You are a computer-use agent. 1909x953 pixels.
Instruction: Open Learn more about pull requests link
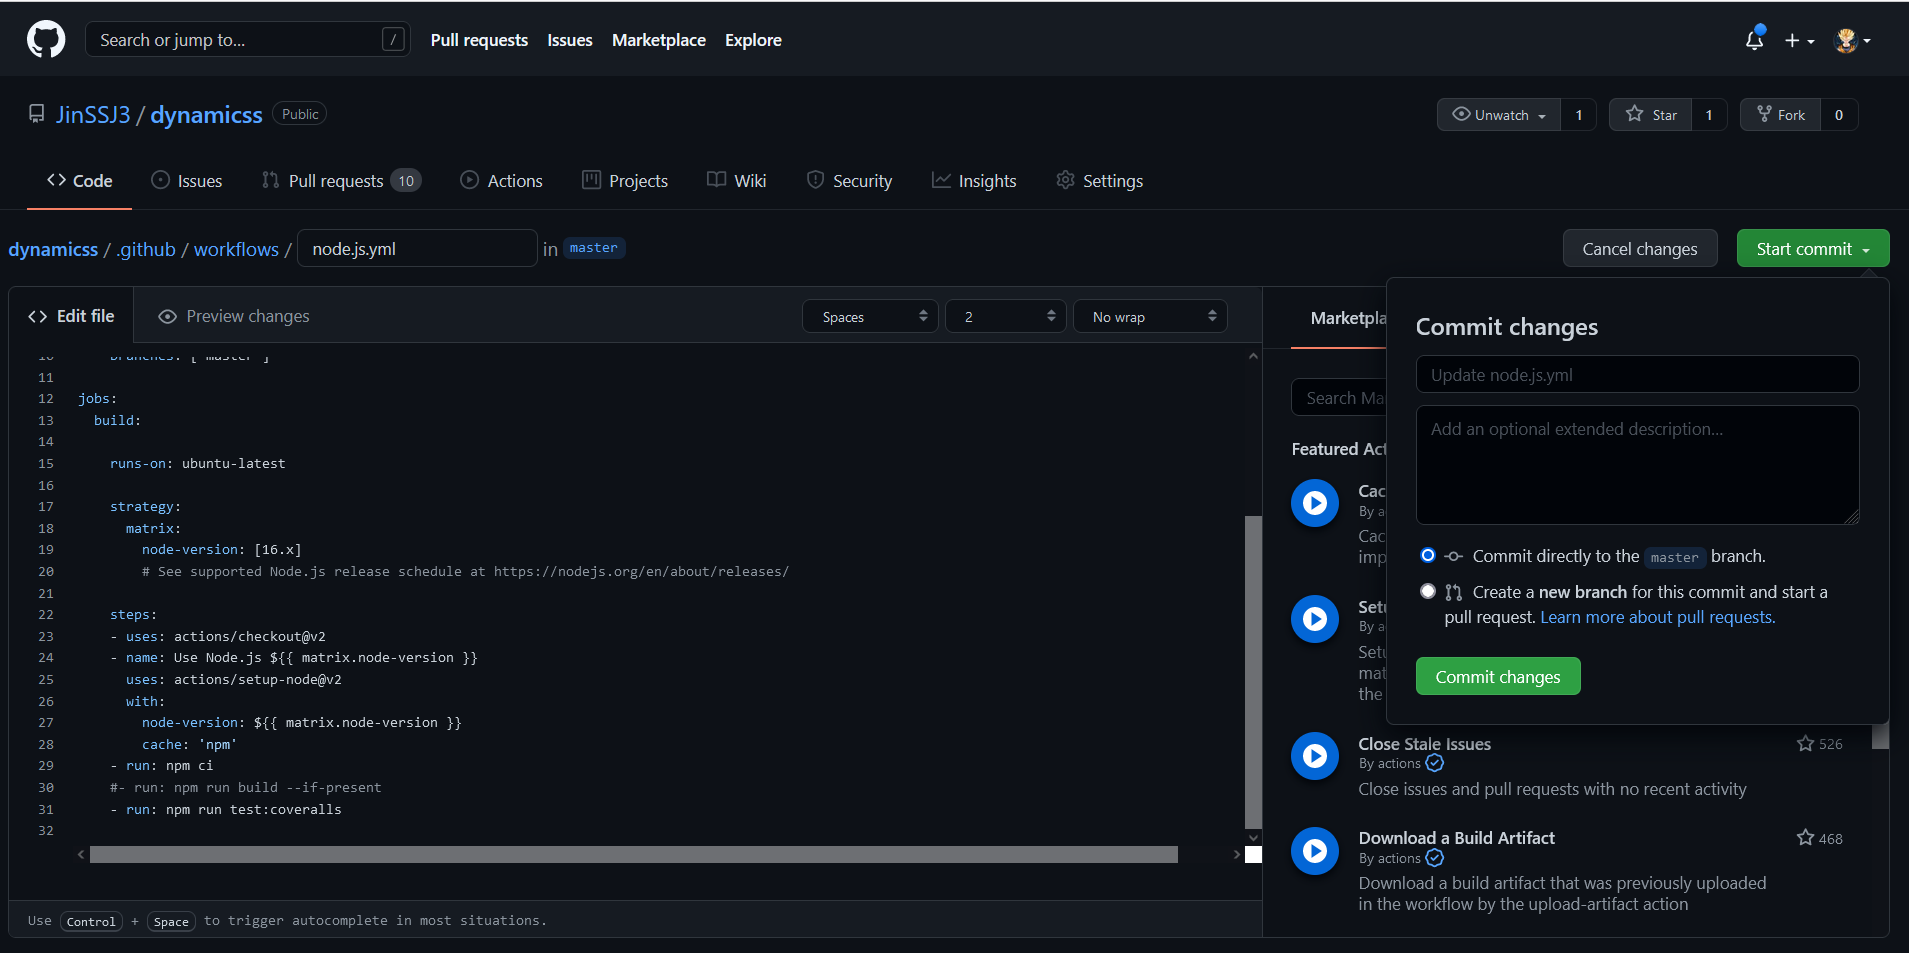pyautogui.click(x=1657, y=618)
